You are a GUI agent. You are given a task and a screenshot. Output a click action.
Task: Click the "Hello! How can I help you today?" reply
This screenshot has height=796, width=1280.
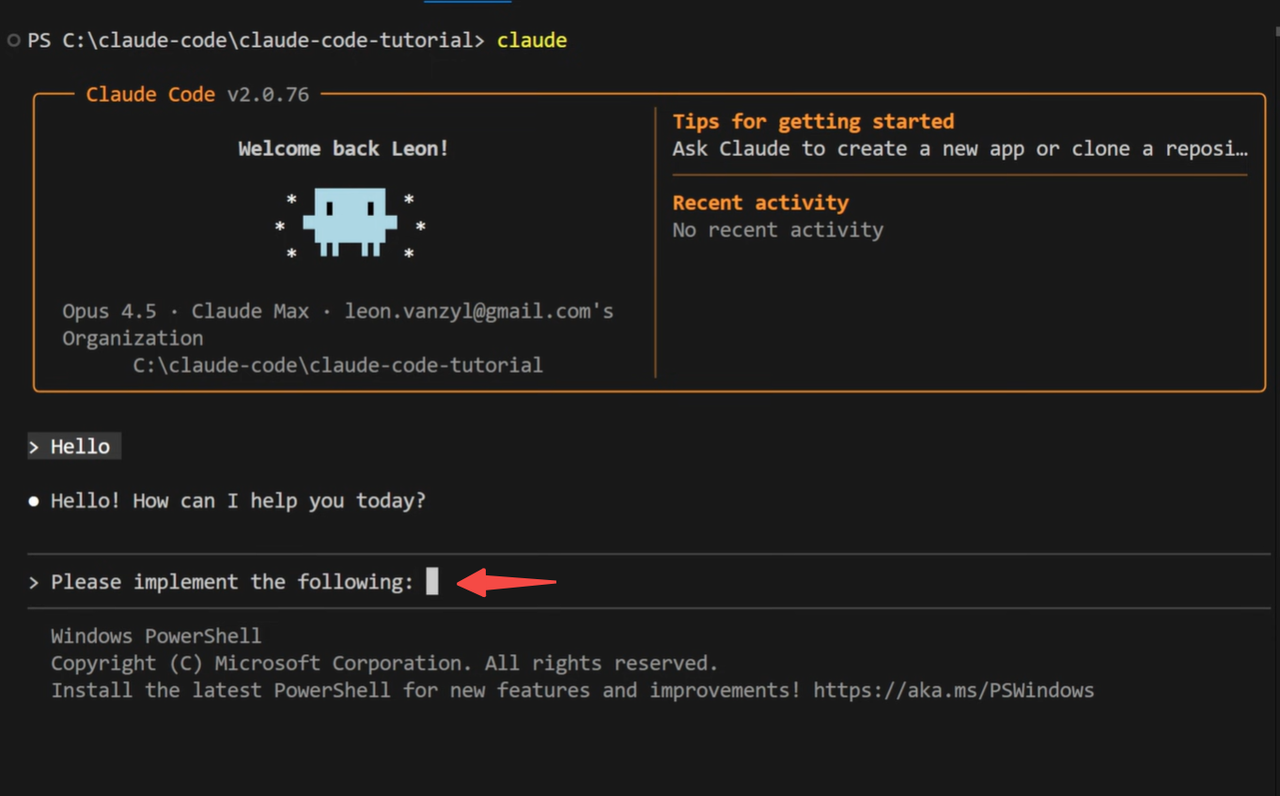pos(238,500)
